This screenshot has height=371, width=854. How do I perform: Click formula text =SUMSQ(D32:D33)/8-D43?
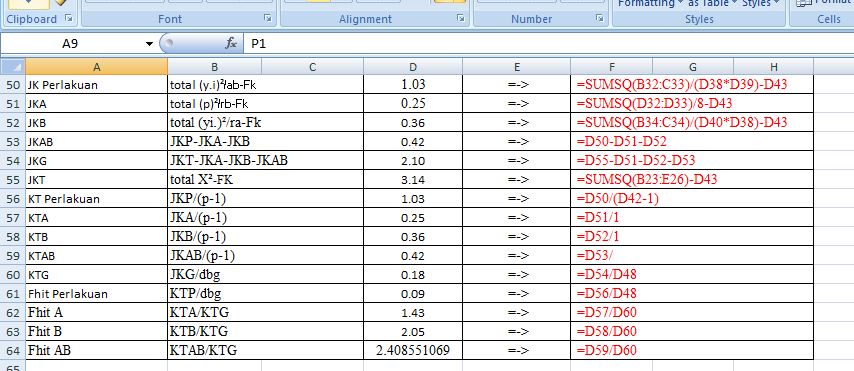coord(654,104)
